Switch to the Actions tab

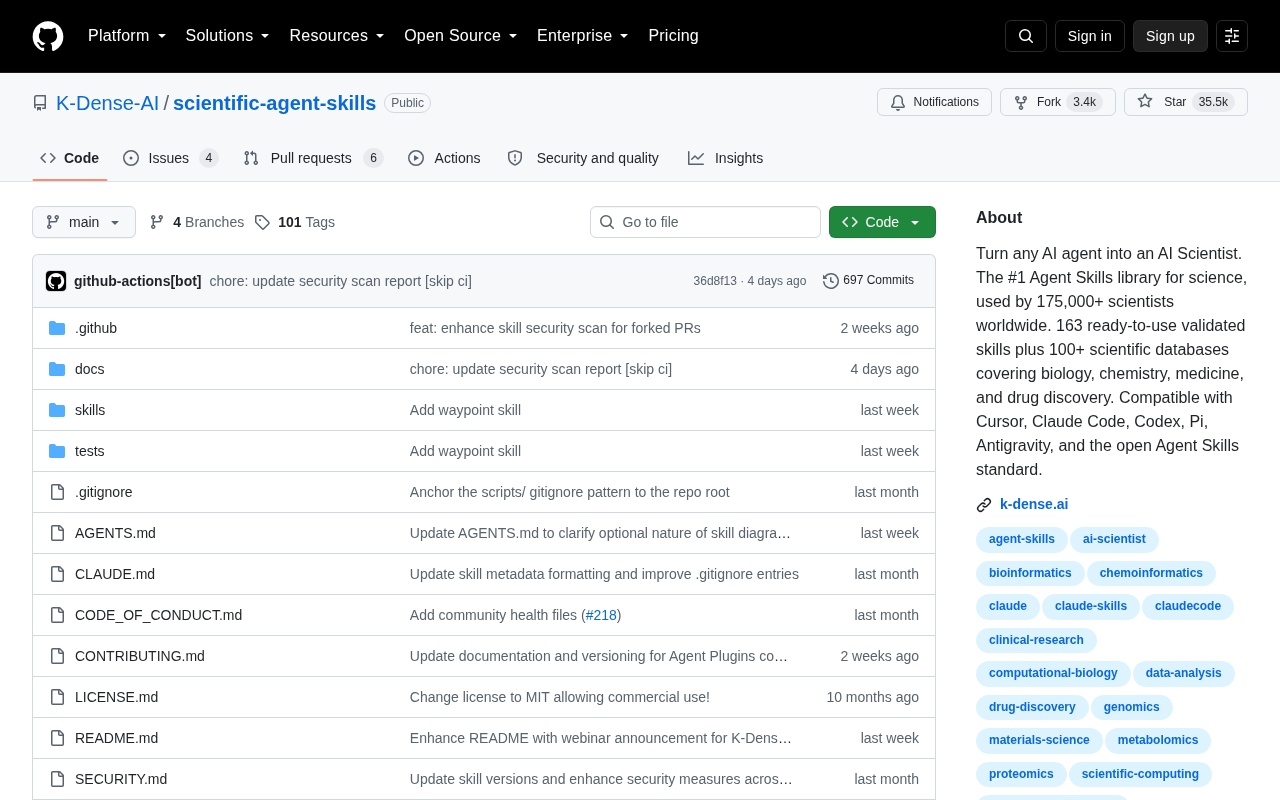pos(444,158)
